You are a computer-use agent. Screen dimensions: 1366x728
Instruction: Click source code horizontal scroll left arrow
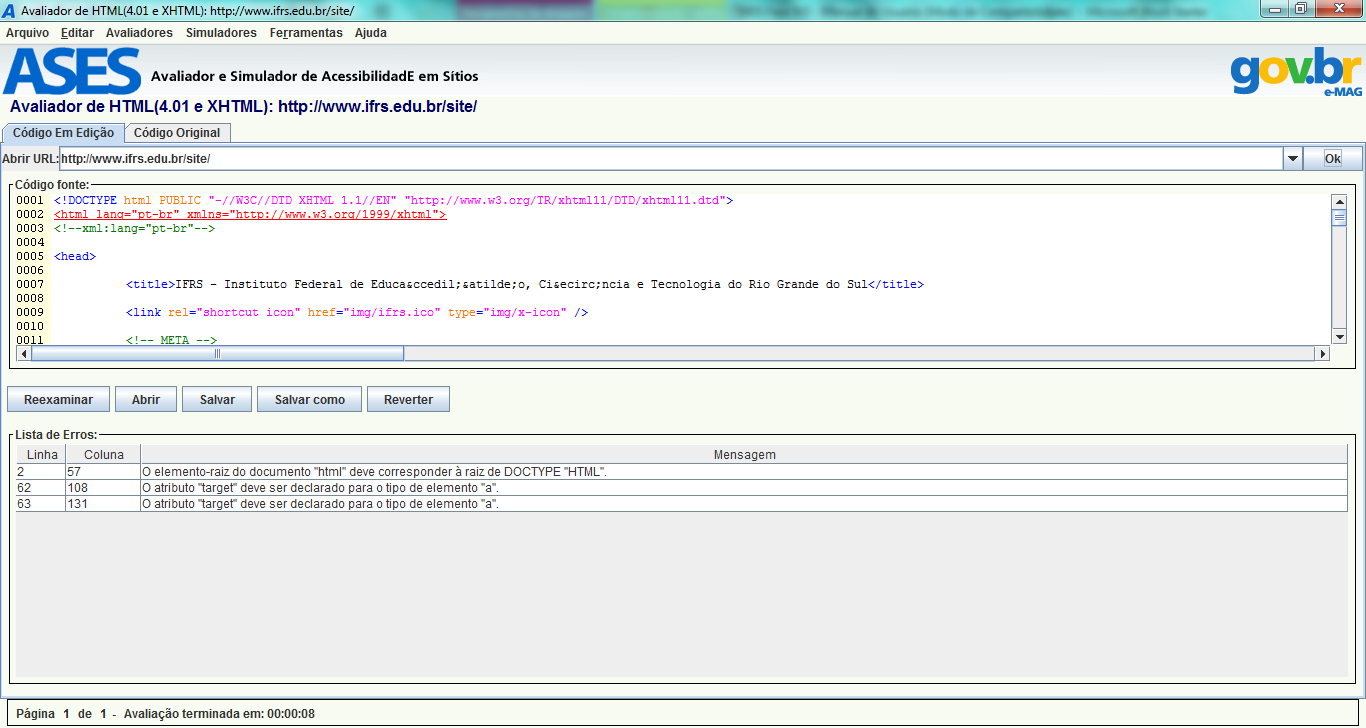[25, 353]
